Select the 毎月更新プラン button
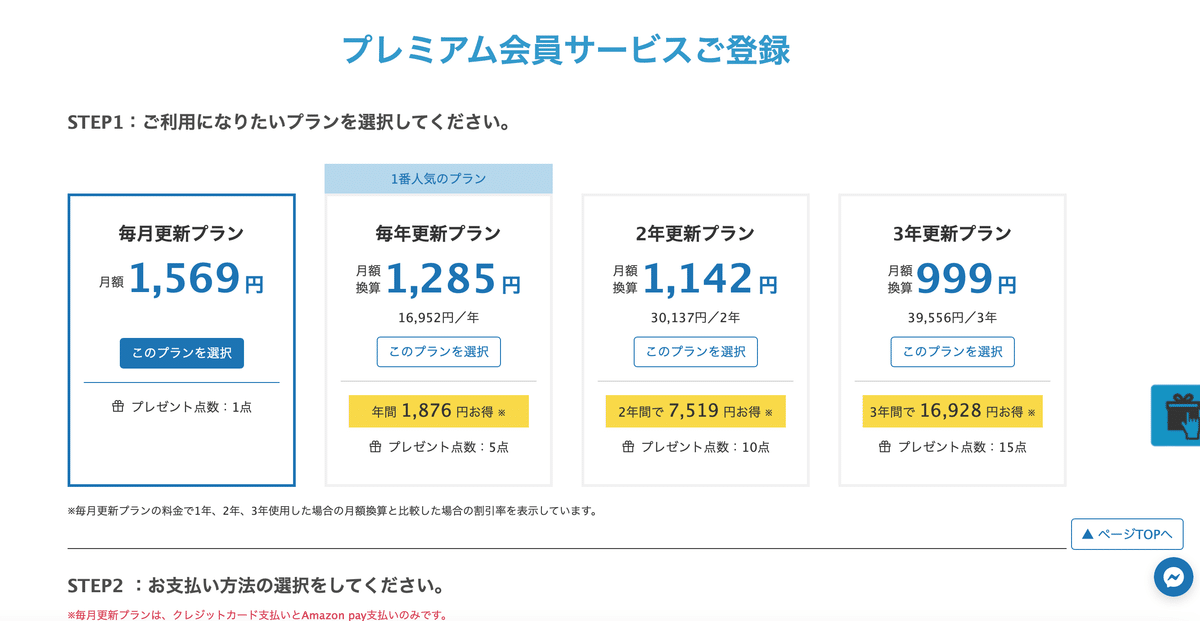The height and width of the screenshot is (621, 1200). coord(182,353)
